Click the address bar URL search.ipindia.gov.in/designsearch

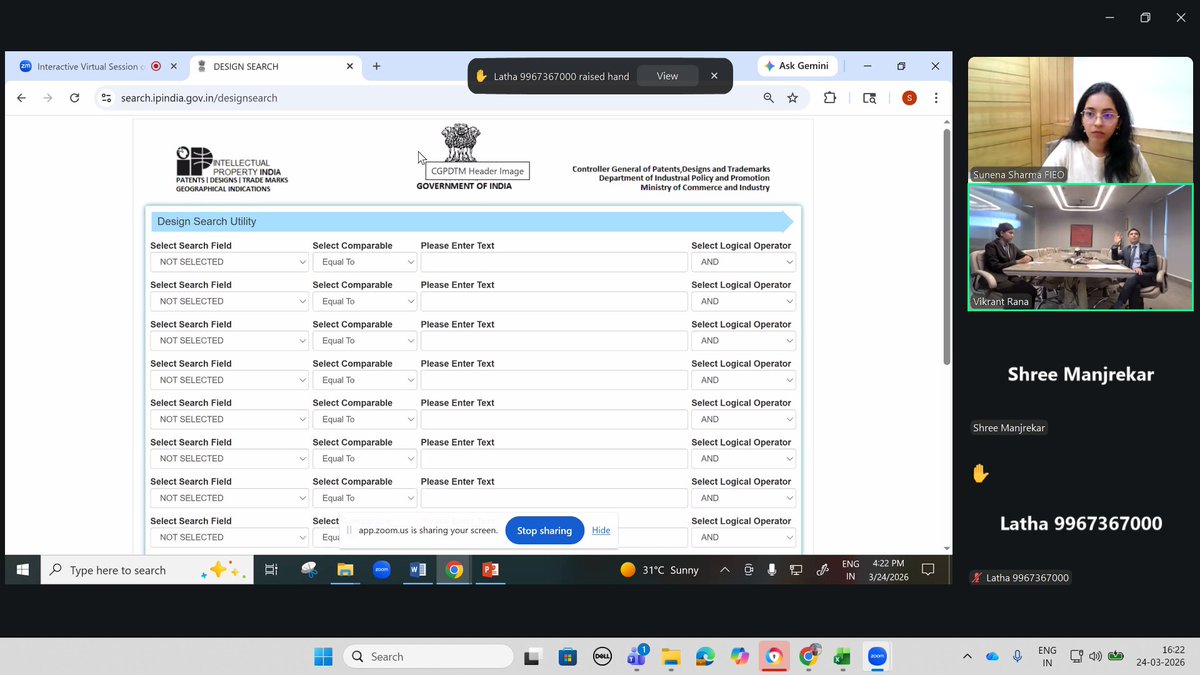(x=199, y=98)
